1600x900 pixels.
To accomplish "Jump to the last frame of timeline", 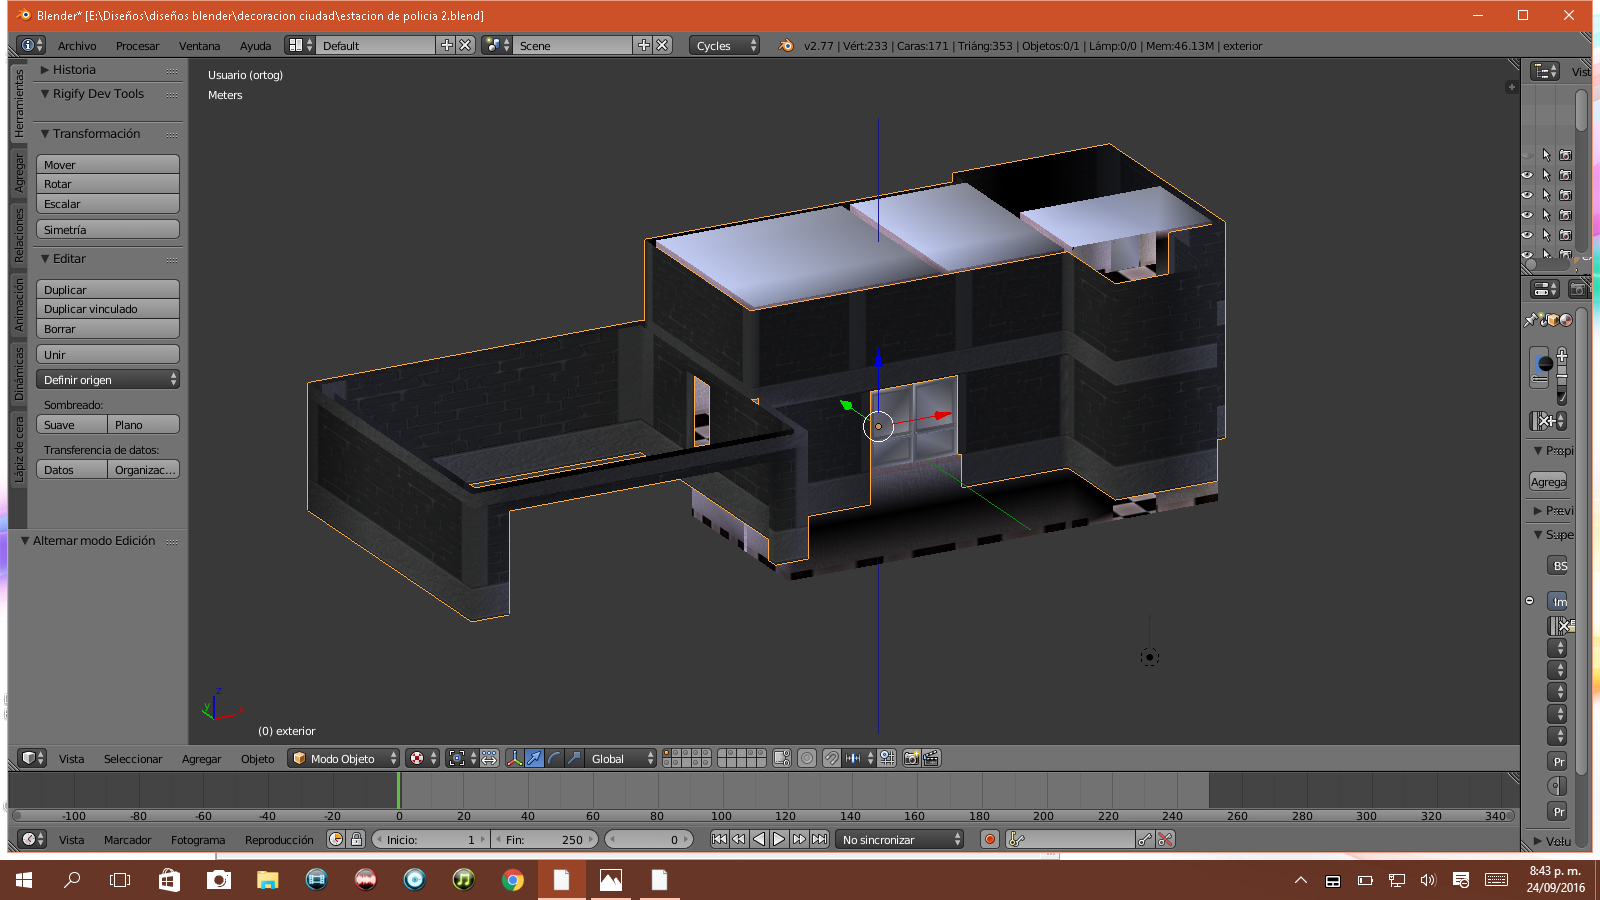I will click(820, 839).
